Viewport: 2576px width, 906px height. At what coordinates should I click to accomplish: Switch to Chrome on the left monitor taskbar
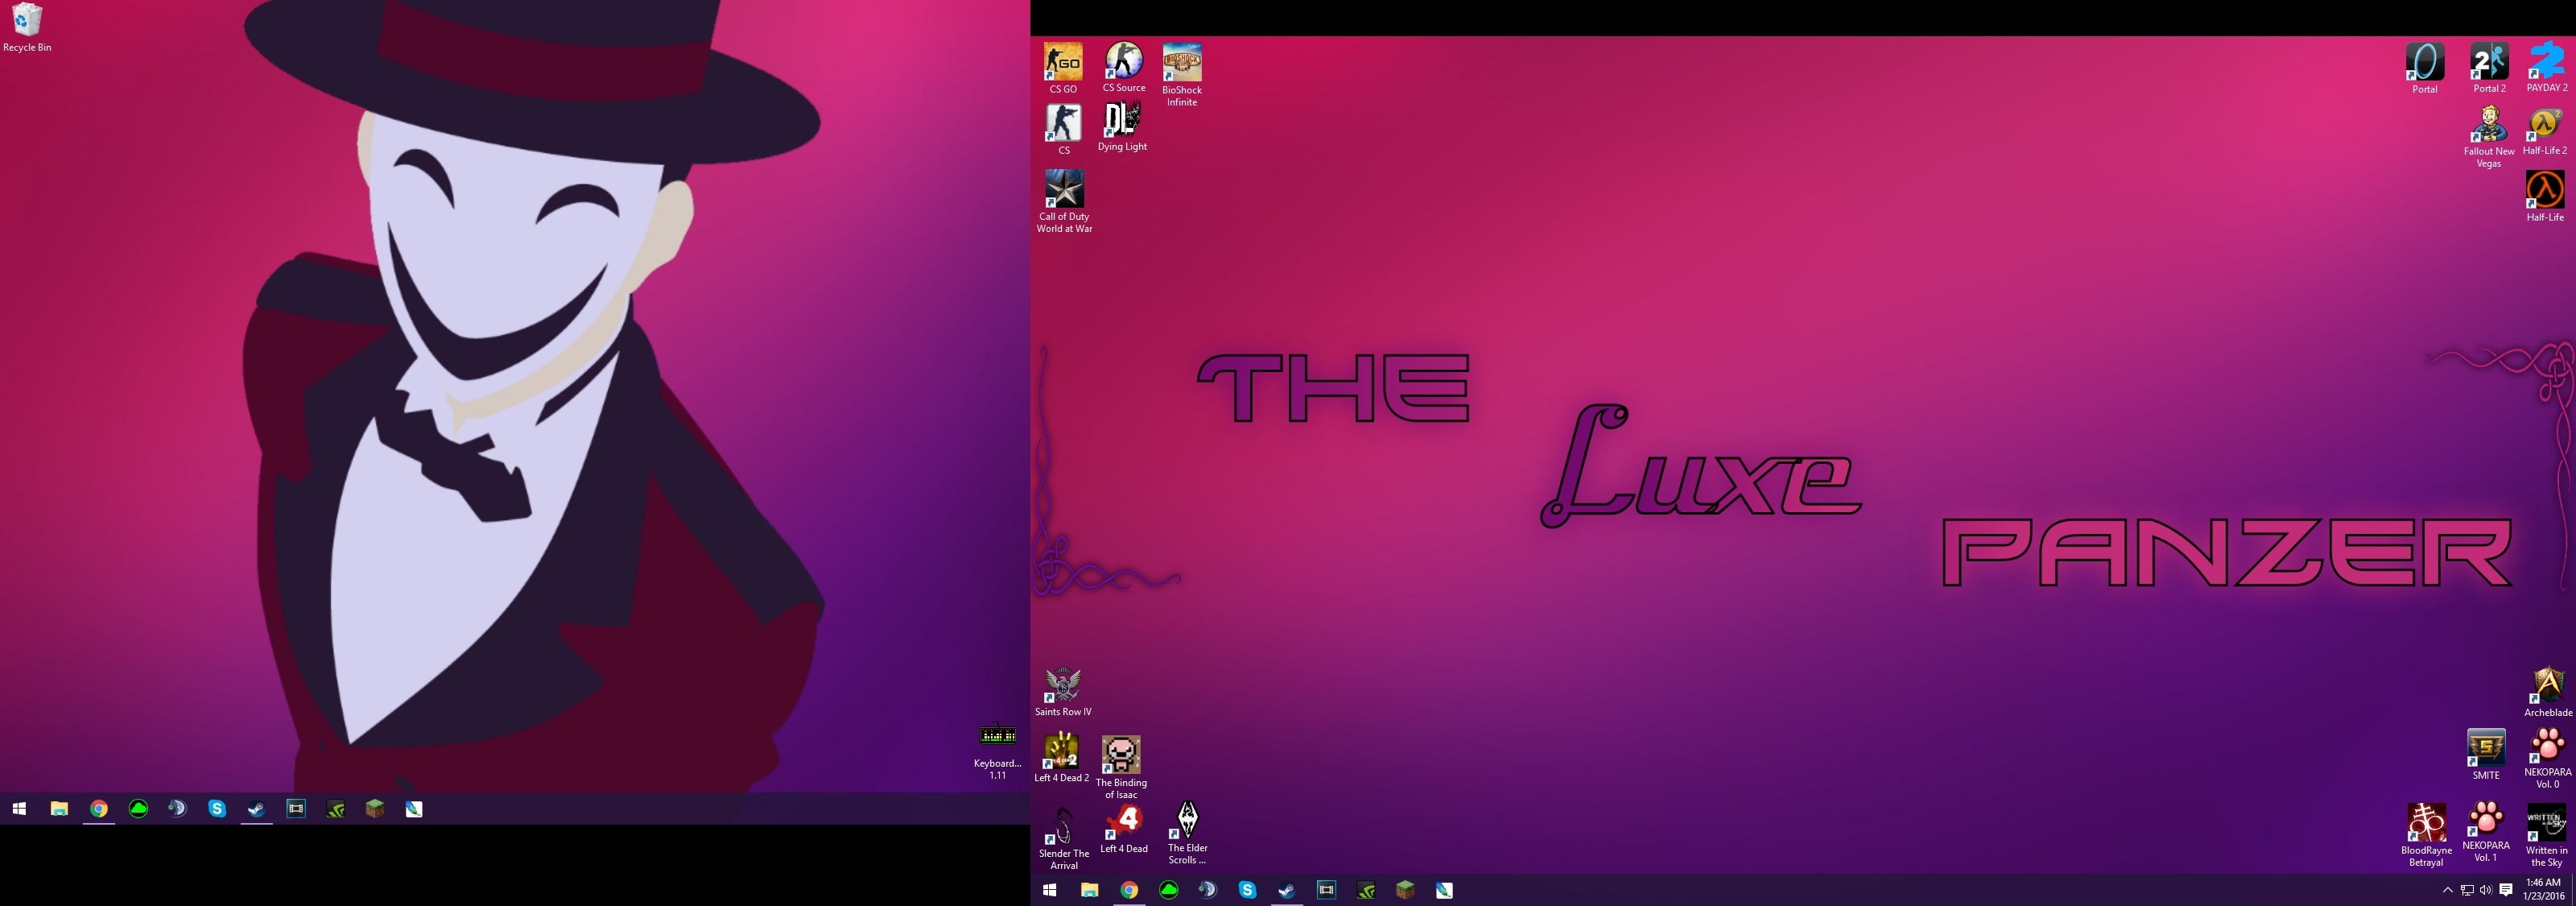point(98,809)
